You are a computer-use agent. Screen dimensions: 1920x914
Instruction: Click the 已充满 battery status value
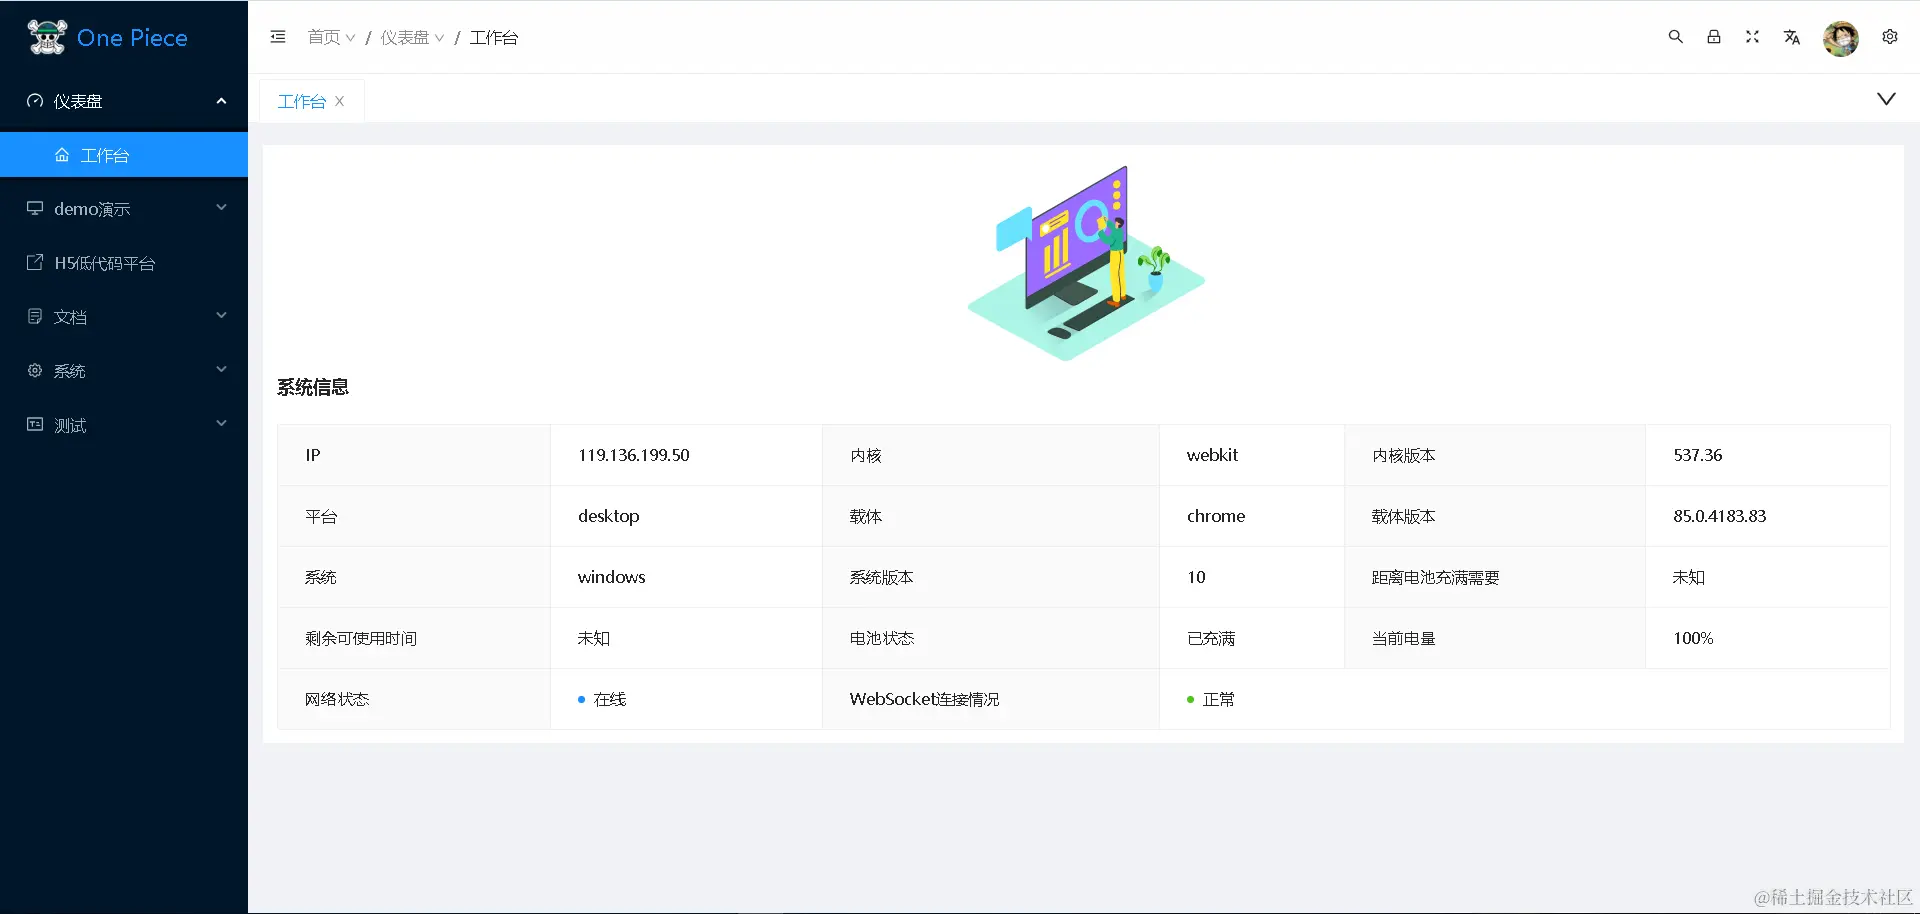tap(1211, 638)
